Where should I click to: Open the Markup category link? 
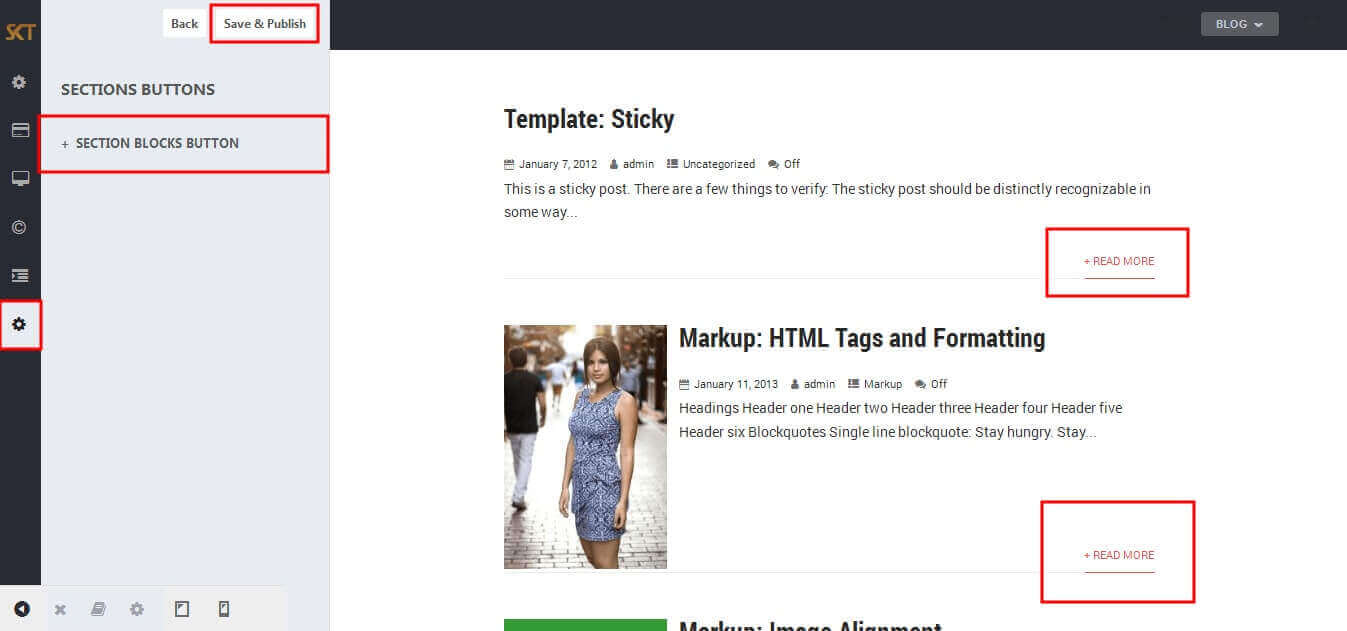[883, 384]
